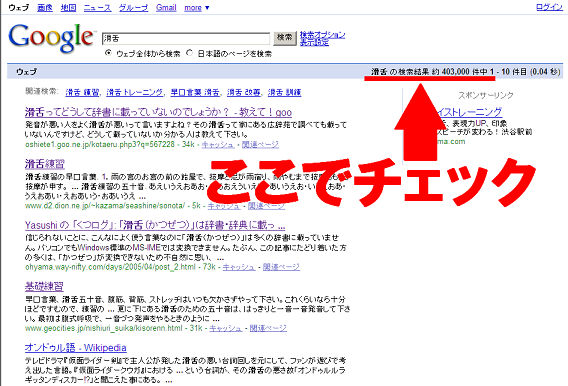The image size is (568, 386).
Task: Open 関連ページ link for oshiete1.goo.ne.jp result
Action: (x=260, y=144)
